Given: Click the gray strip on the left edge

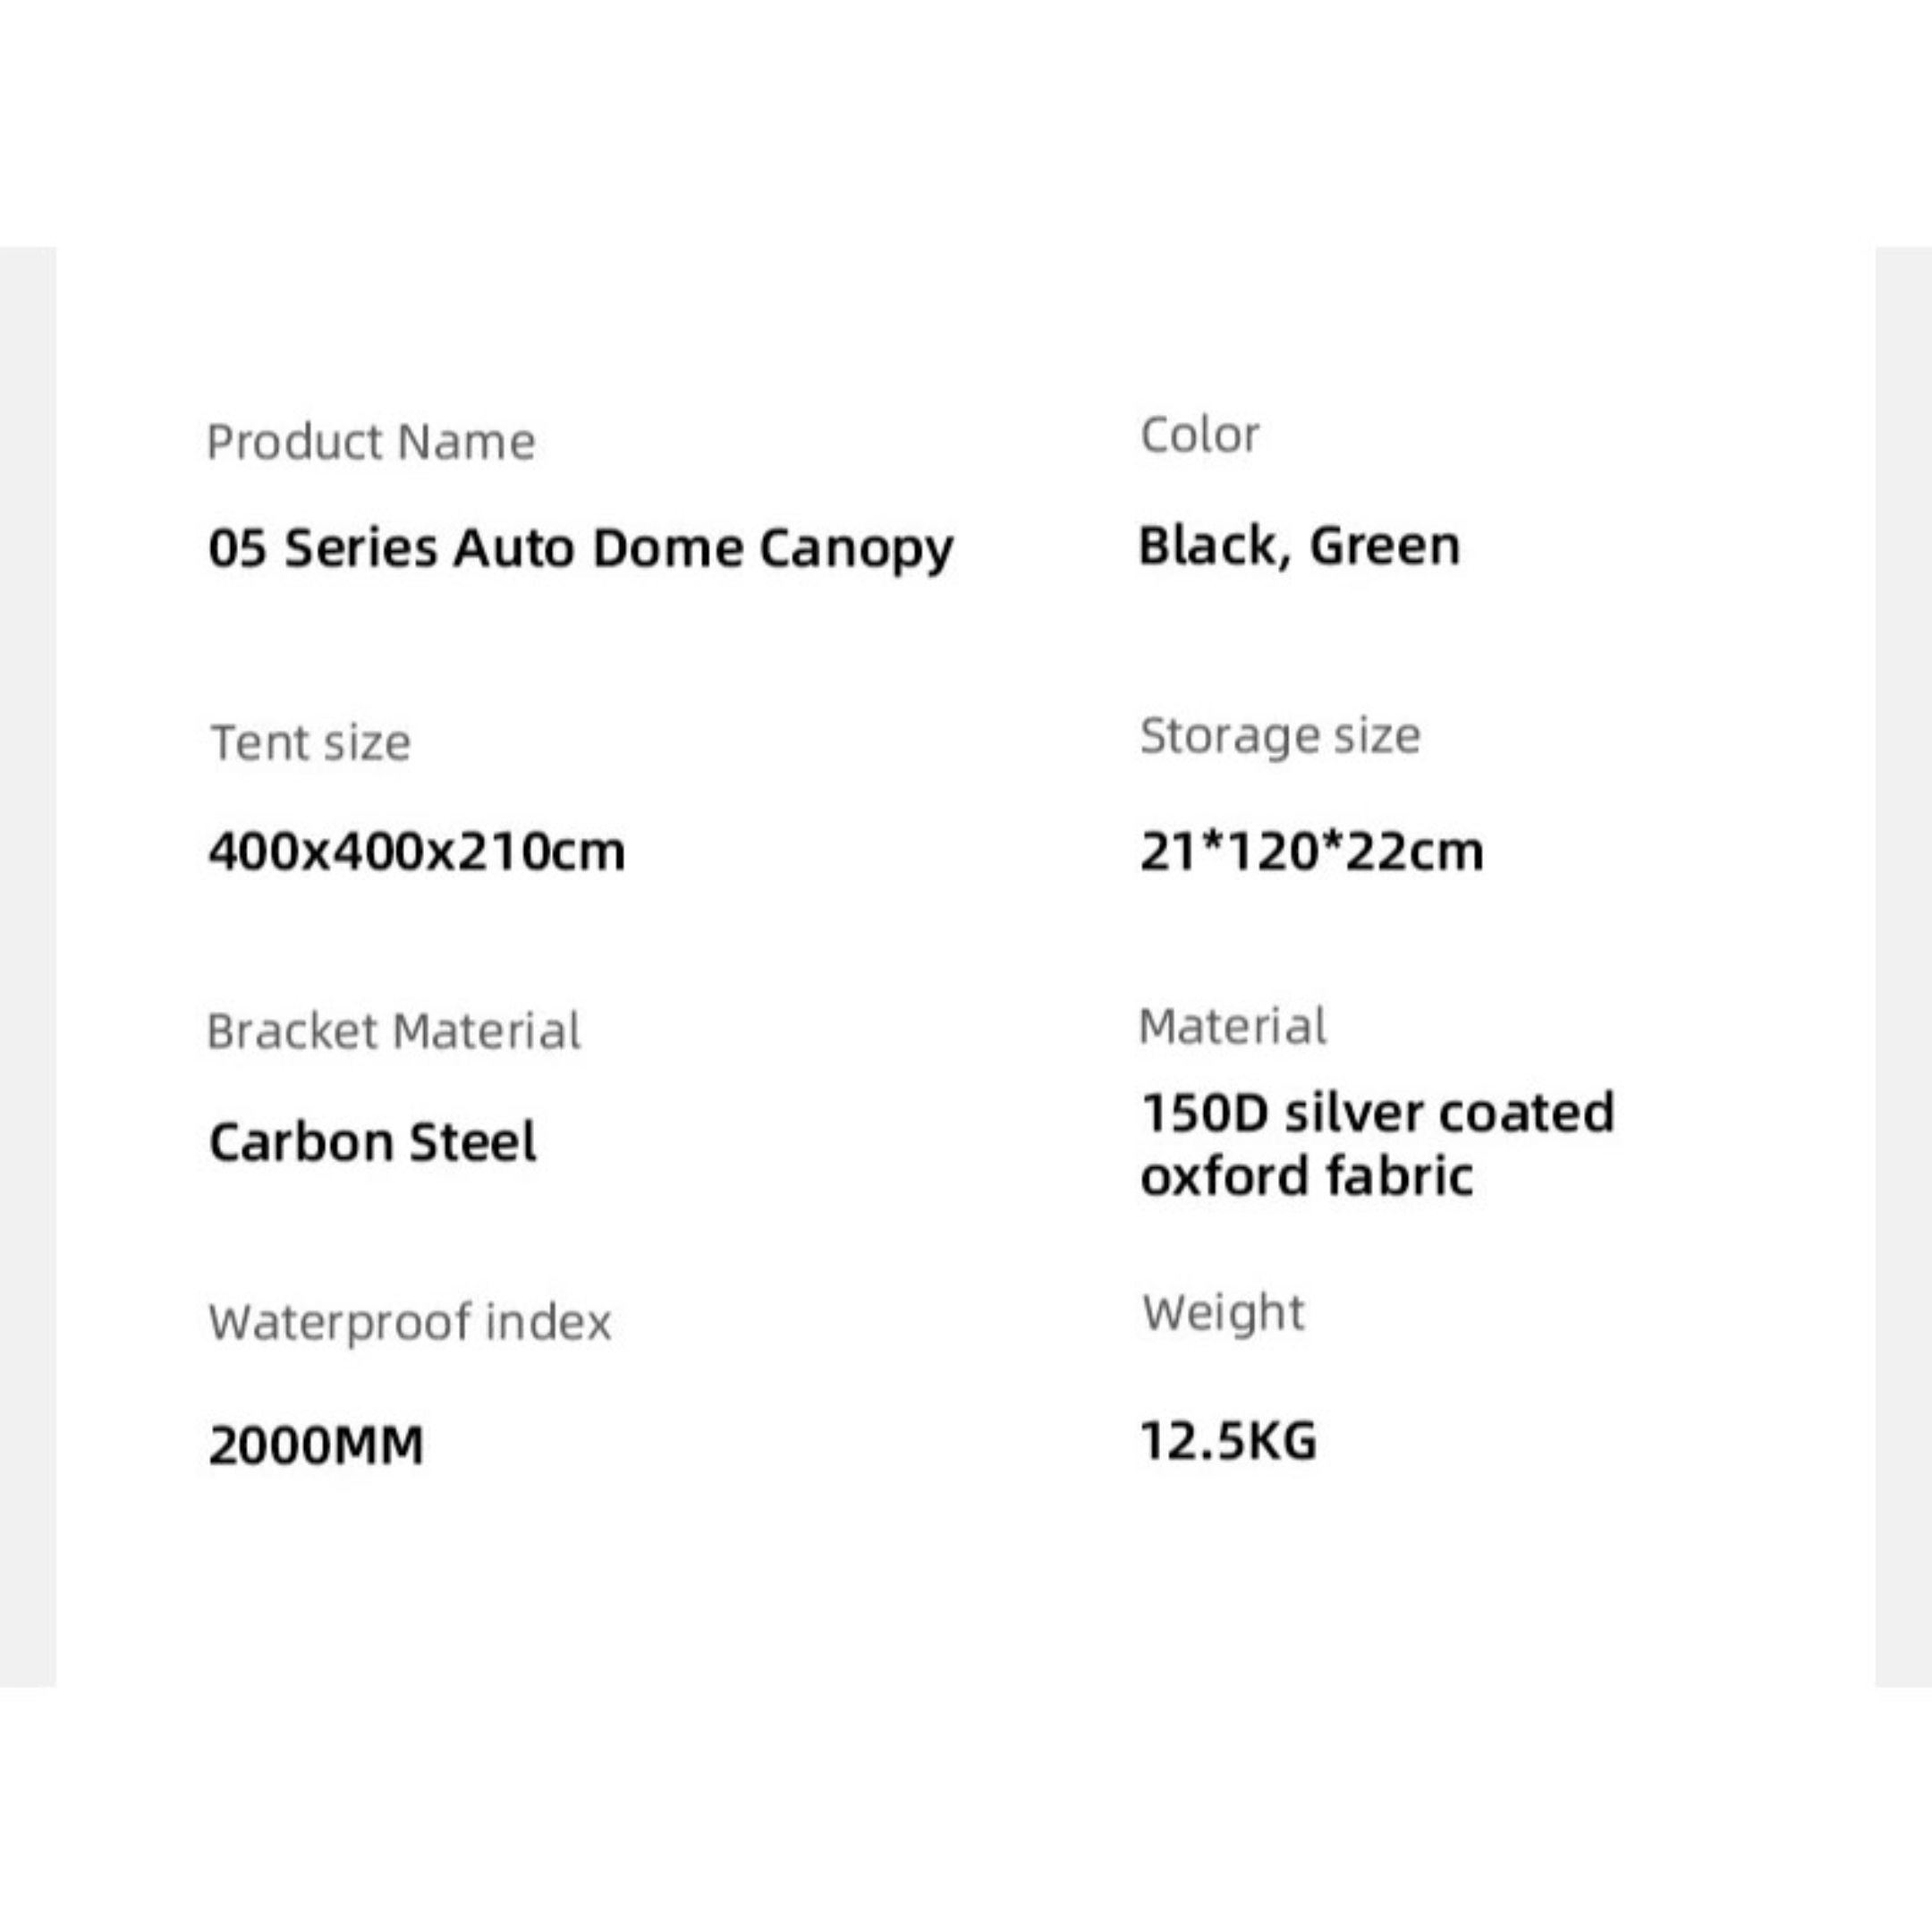Looking at the screenshot, I should point(27,966).
